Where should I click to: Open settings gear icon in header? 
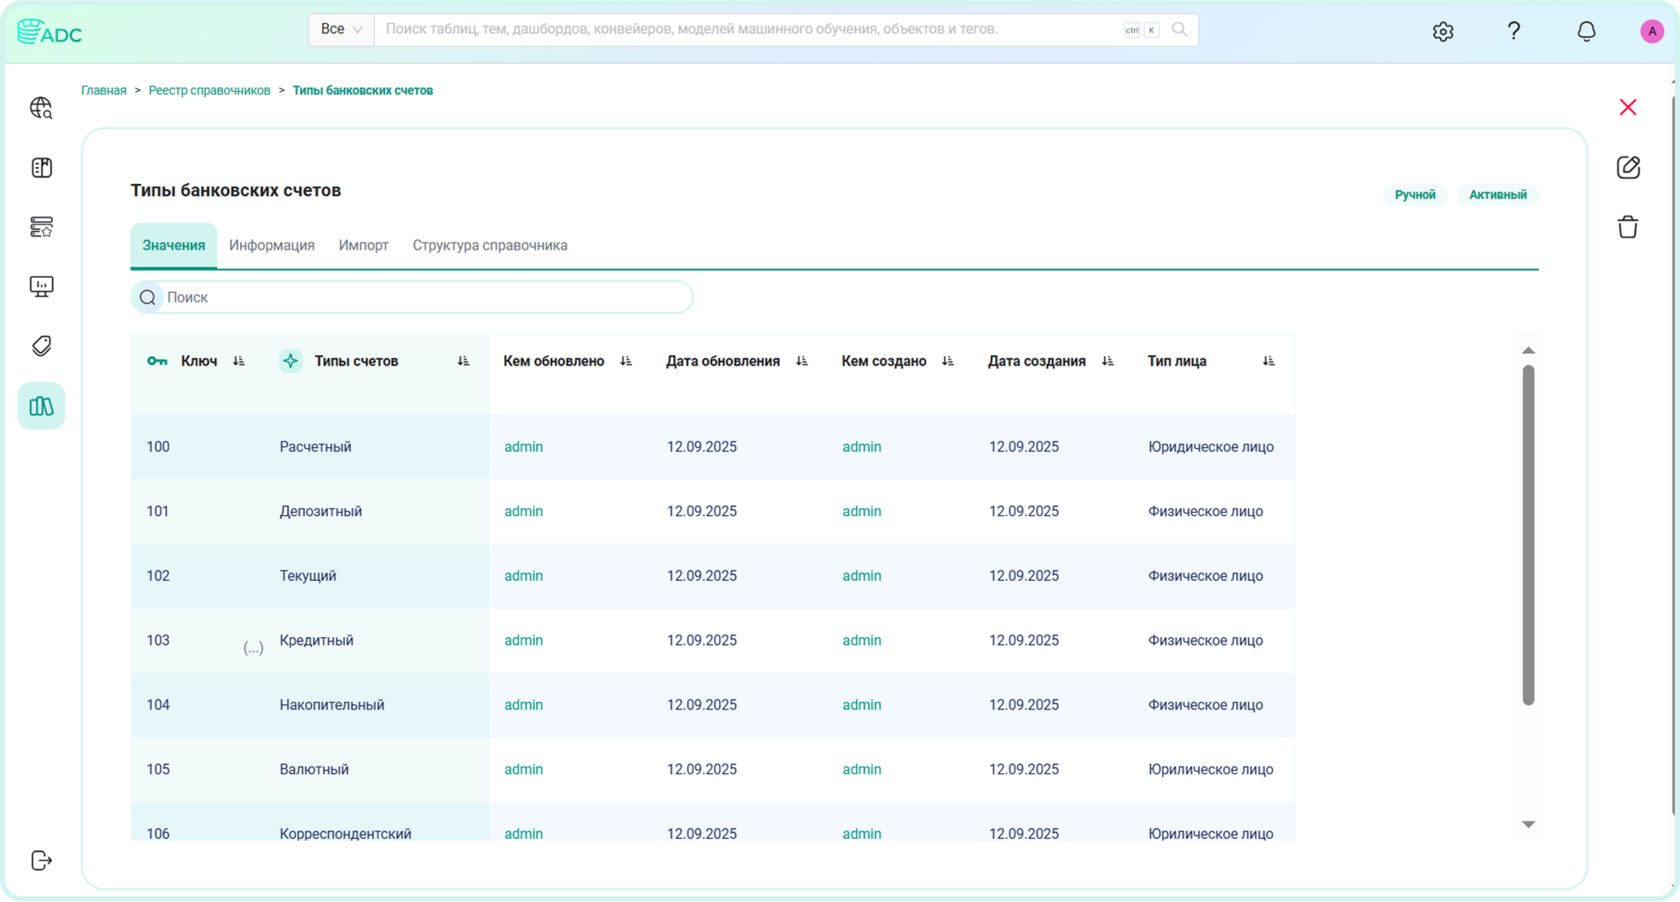pos(1442,31)
